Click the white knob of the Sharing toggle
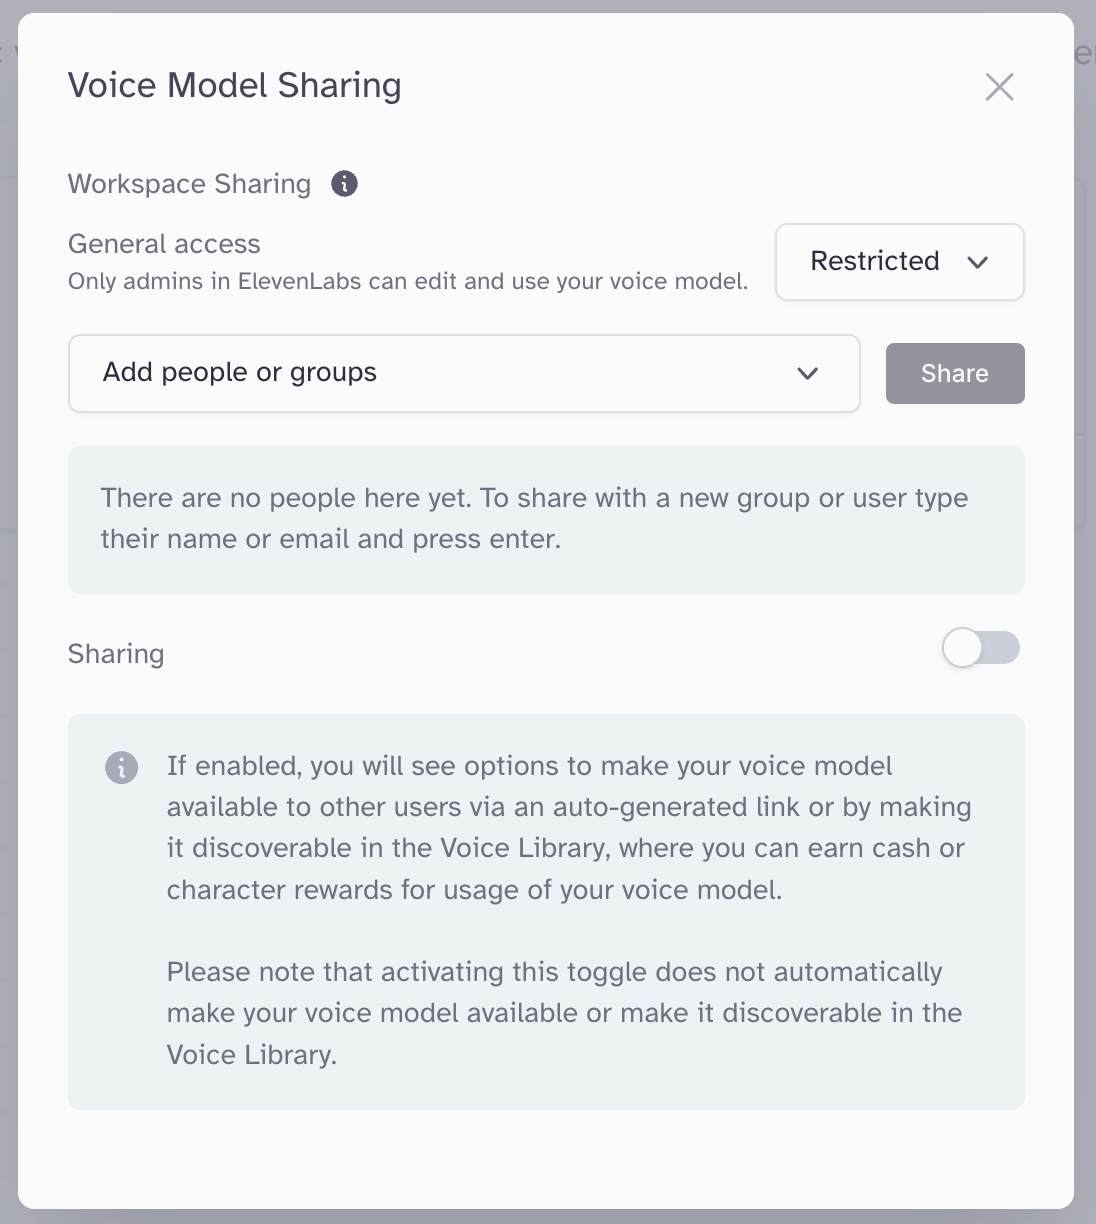 pos(963,648)
